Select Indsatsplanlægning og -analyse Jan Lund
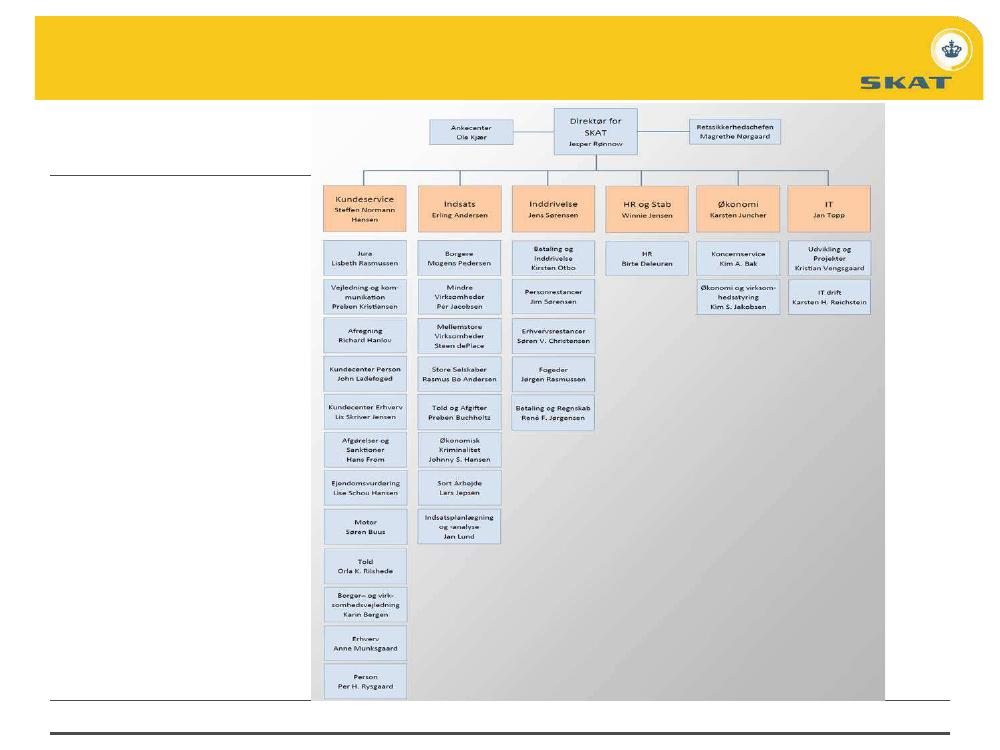 coord(459,526)
